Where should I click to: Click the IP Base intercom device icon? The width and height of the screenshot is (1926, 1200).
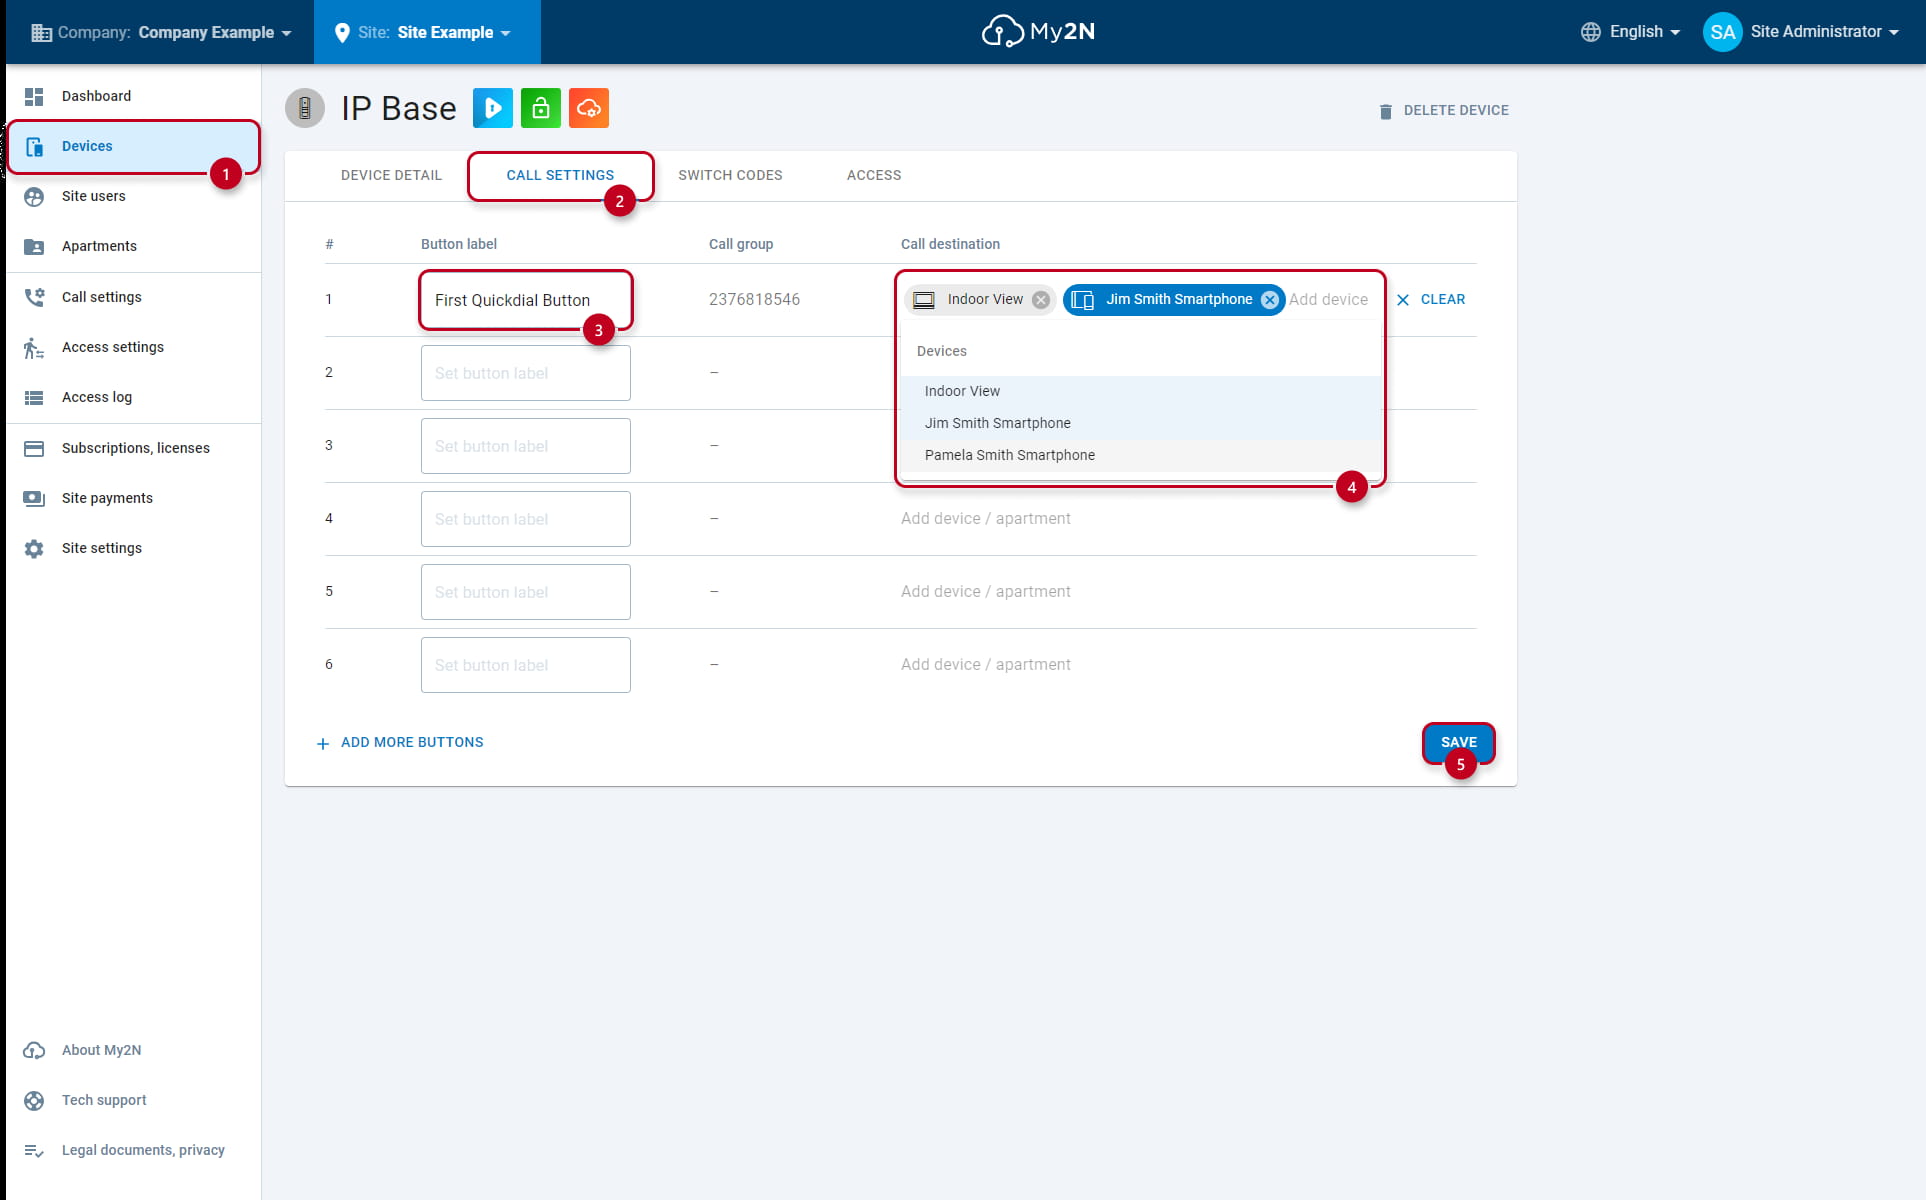tap(305, 108)
